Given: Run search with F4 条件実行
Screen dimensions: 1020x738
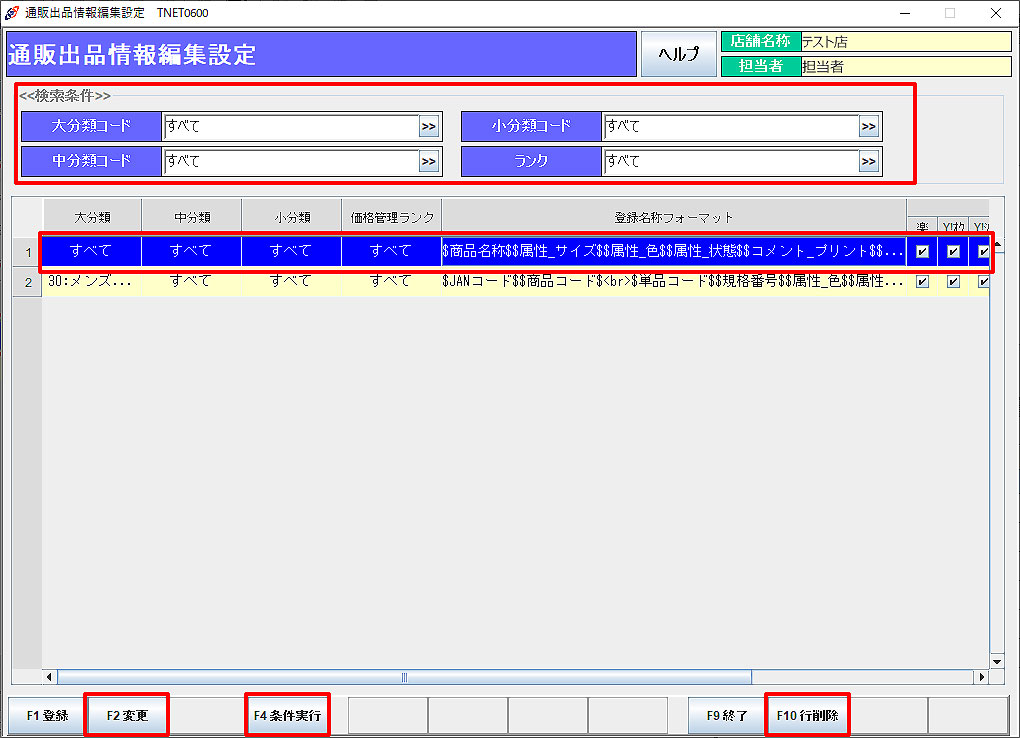Looking at the screenshot, I should click(x=287, y=716).
